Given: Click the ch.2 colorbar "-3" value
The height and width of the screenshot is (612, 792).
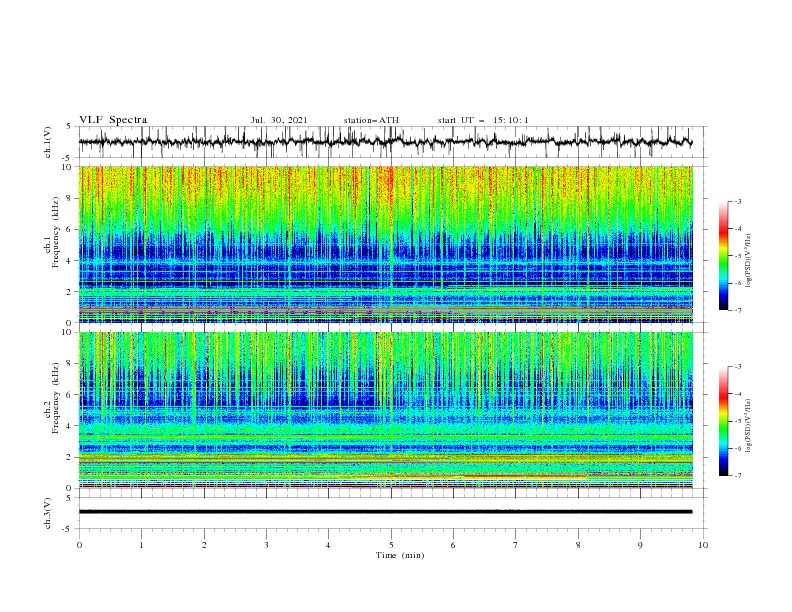Looking at the screenshot, I should click(x=738, y=367).
